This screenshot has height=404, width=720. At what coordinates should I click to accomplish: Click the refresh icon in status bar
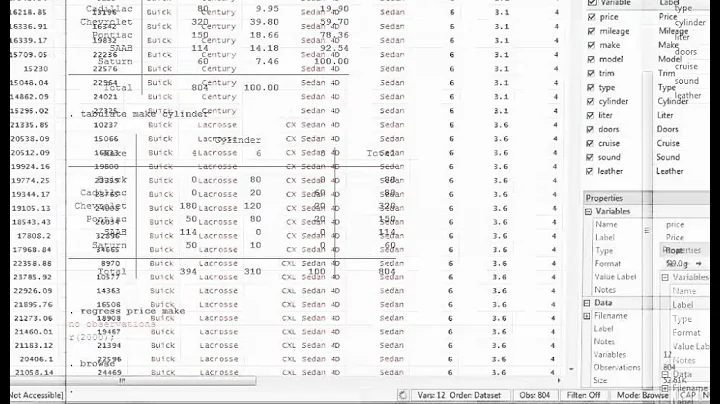point(403,395)
